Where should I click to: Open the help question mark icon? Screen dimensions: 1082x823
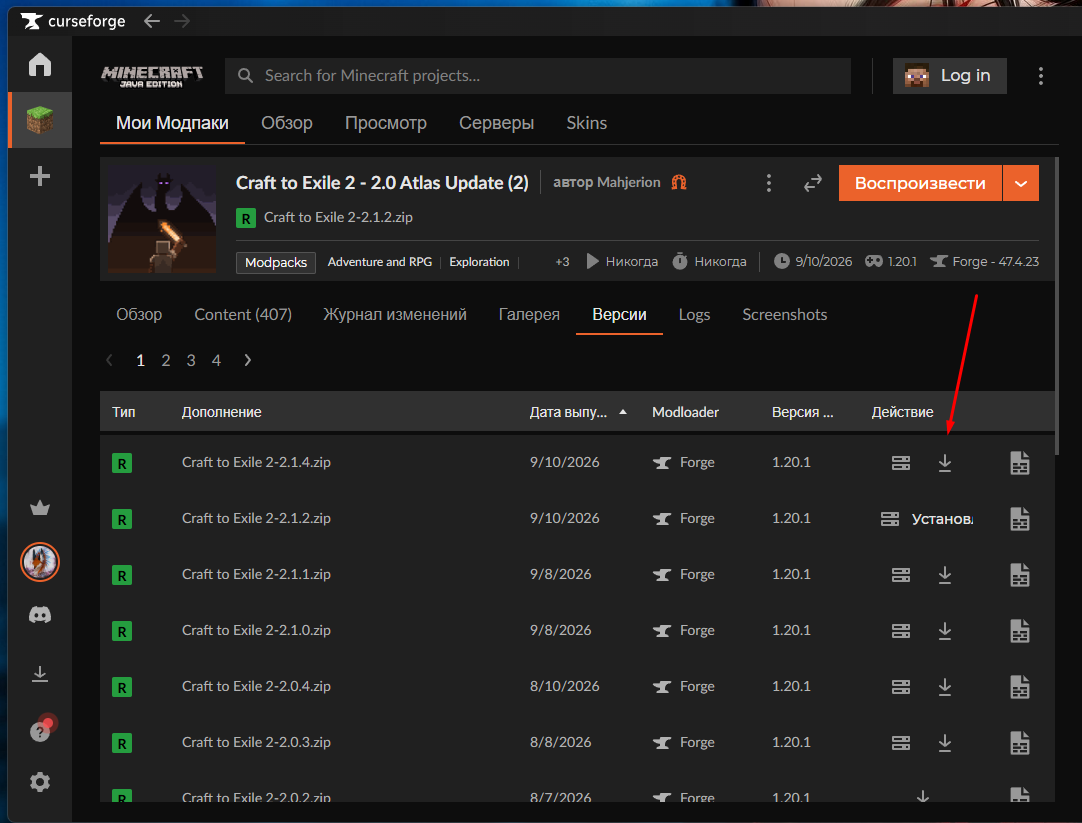(x=40, y=731)
